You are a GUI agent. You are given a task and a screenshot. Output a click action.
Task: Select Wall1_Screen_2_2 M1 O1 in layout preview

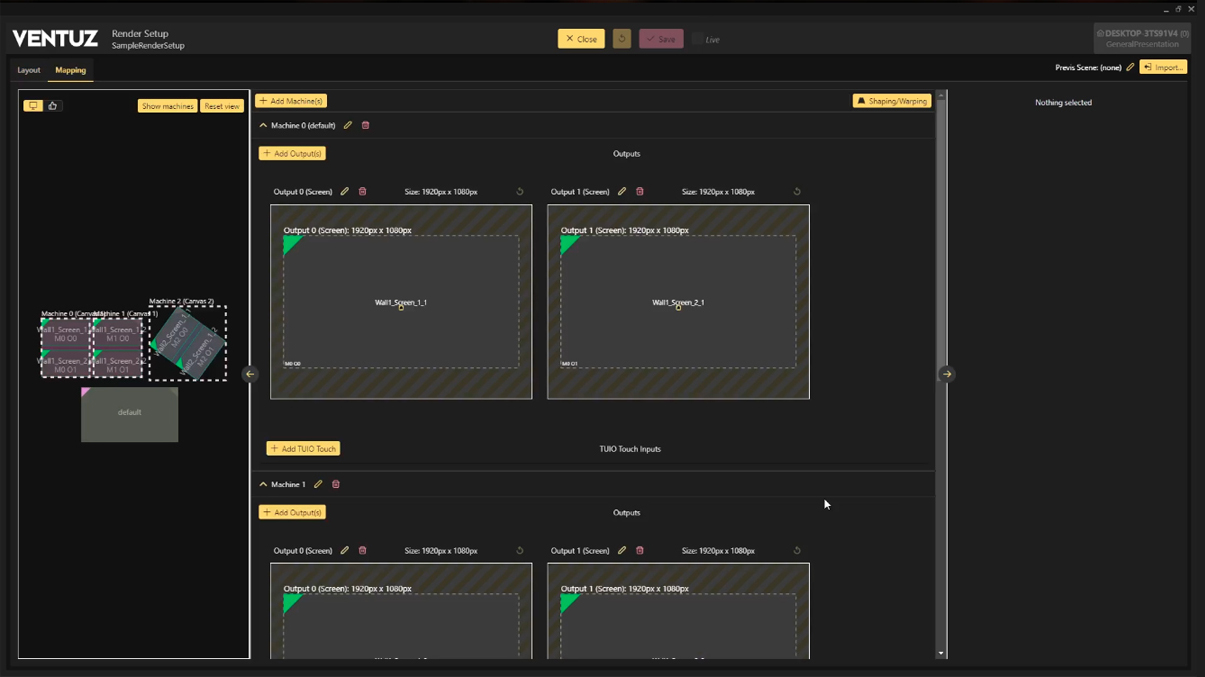pyautogui.click(x=118, y=364)
